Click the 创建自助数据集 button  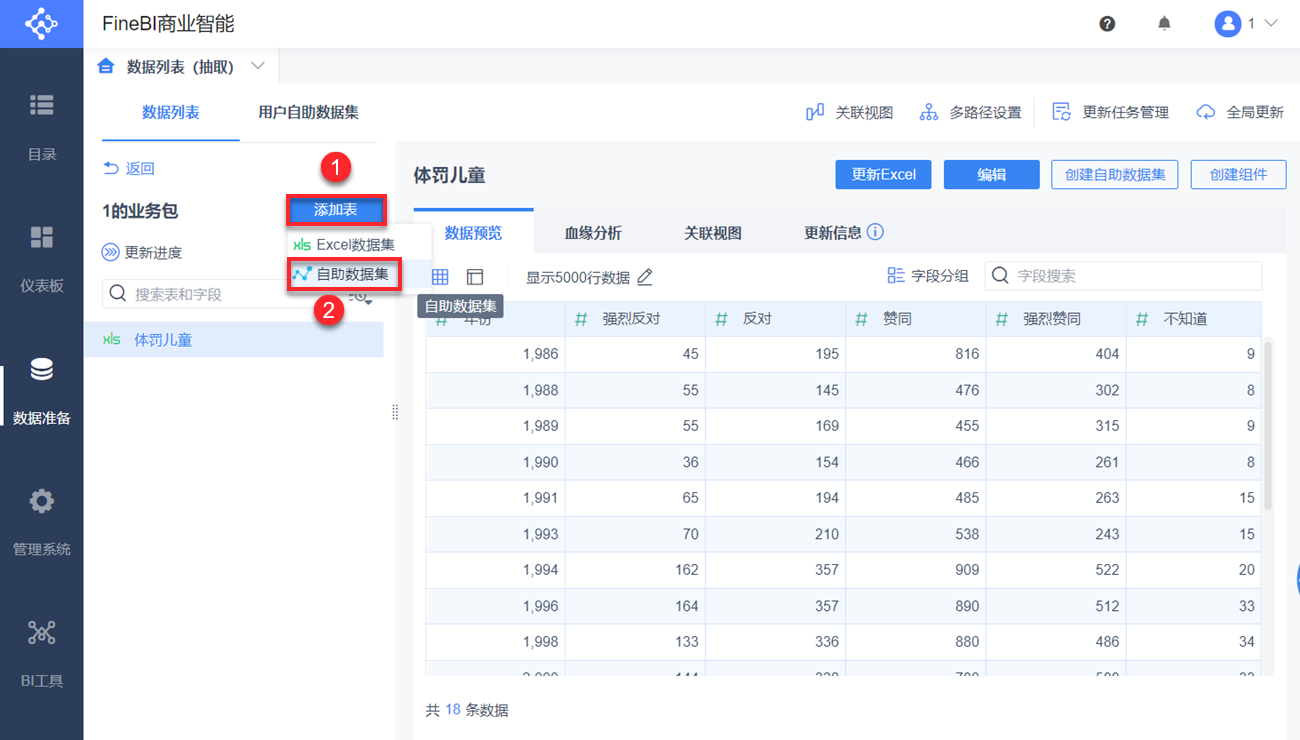pos(1115,174)
